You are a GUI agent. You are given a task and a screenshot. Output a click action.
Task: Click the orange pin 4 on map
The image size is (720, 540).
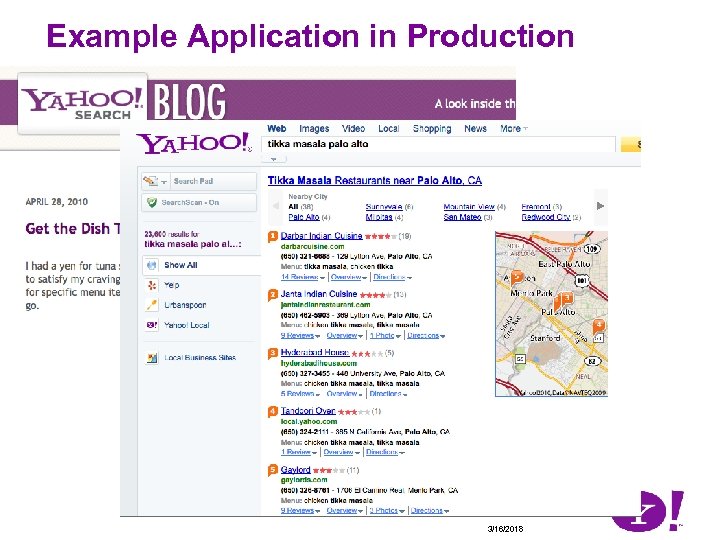coord(598,326)
